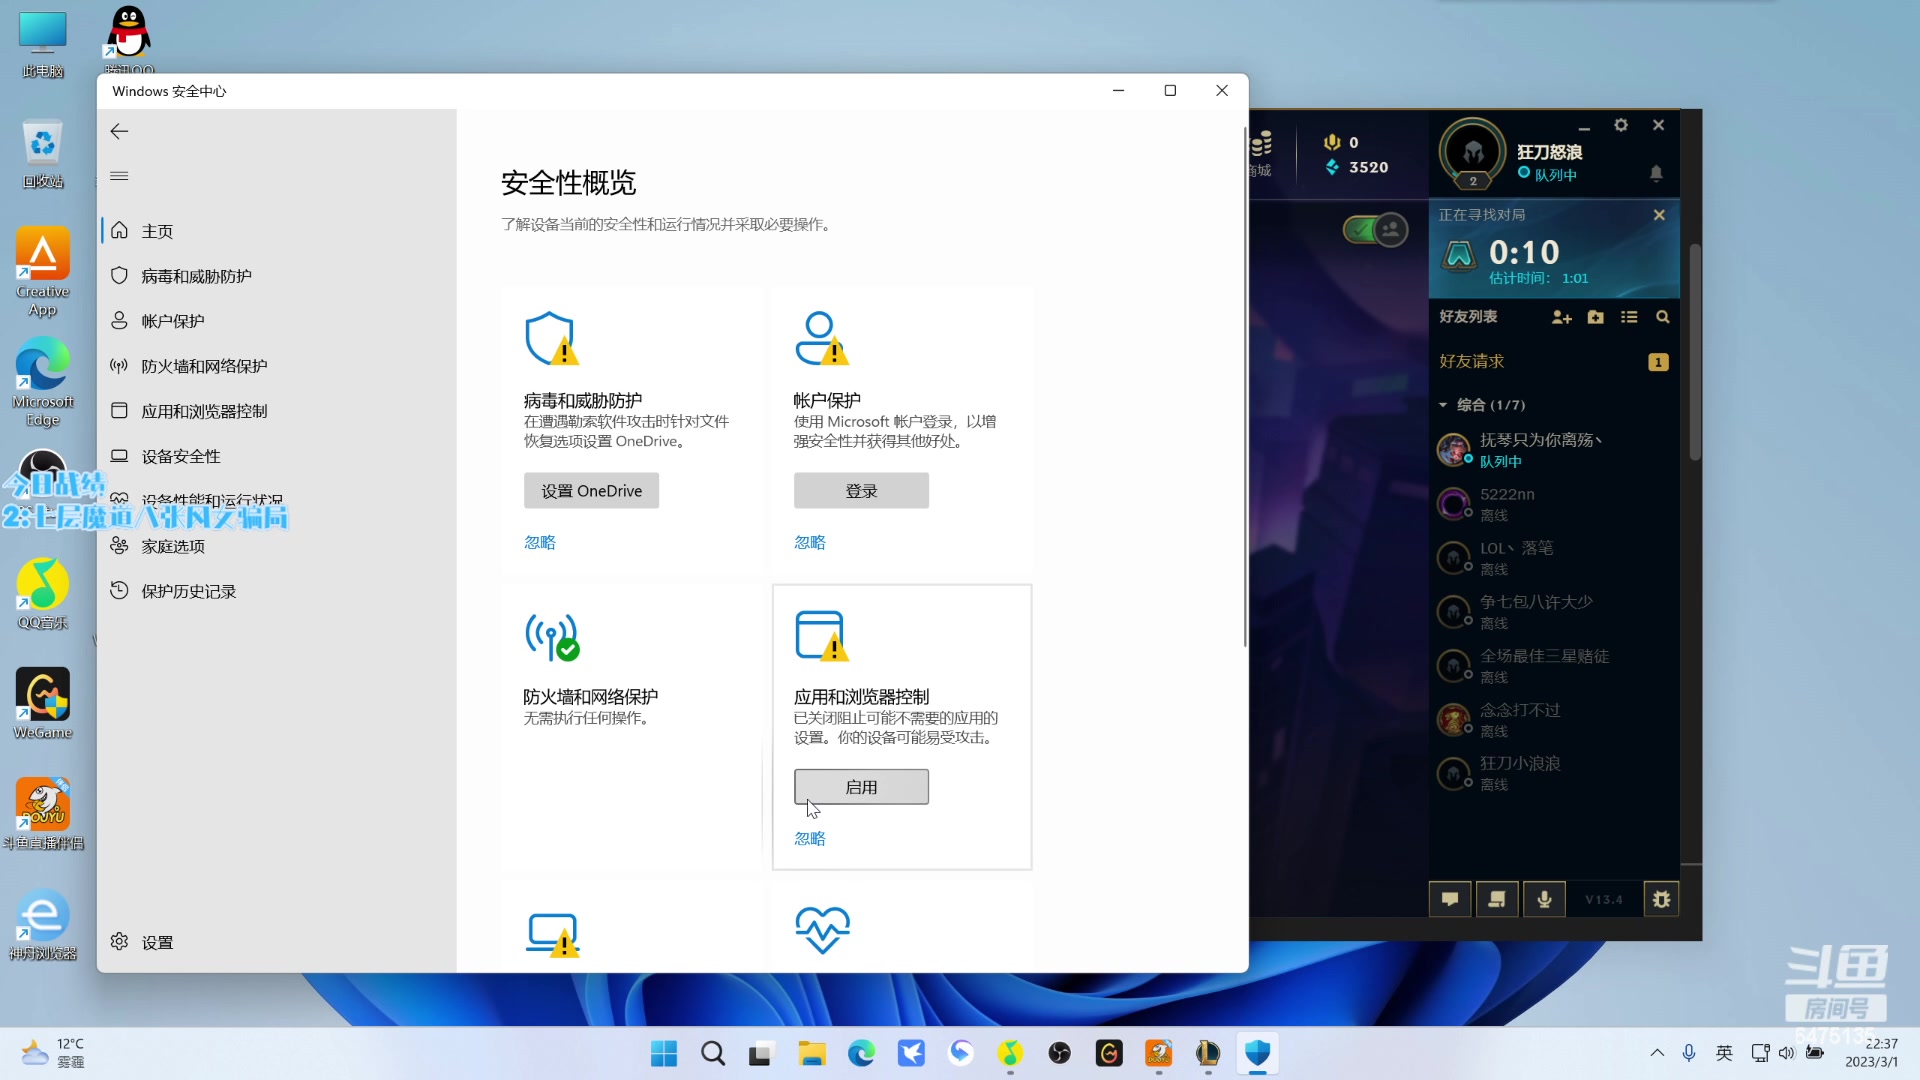Open 帐户保护 in the sidebar

[277, 321]
